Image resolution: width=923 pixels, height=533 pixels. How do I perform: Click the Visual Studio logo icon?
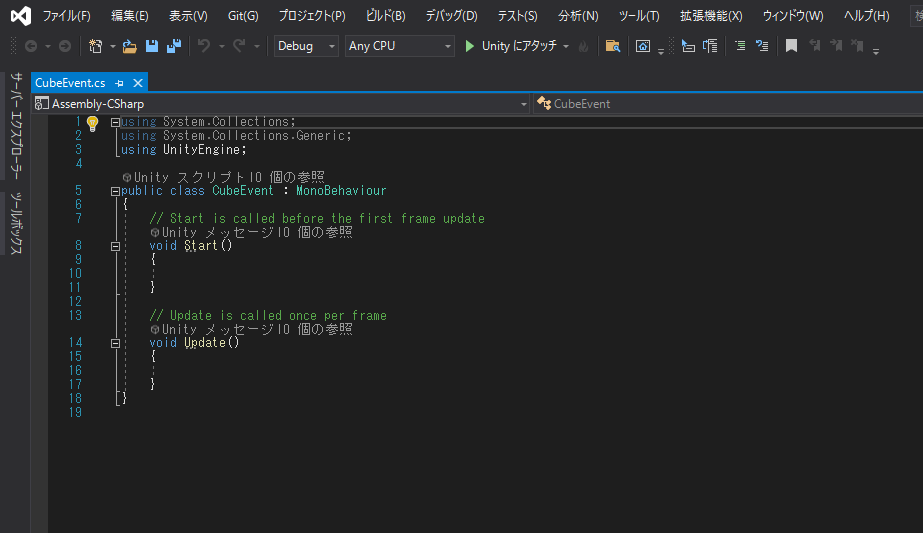point(21,16)
